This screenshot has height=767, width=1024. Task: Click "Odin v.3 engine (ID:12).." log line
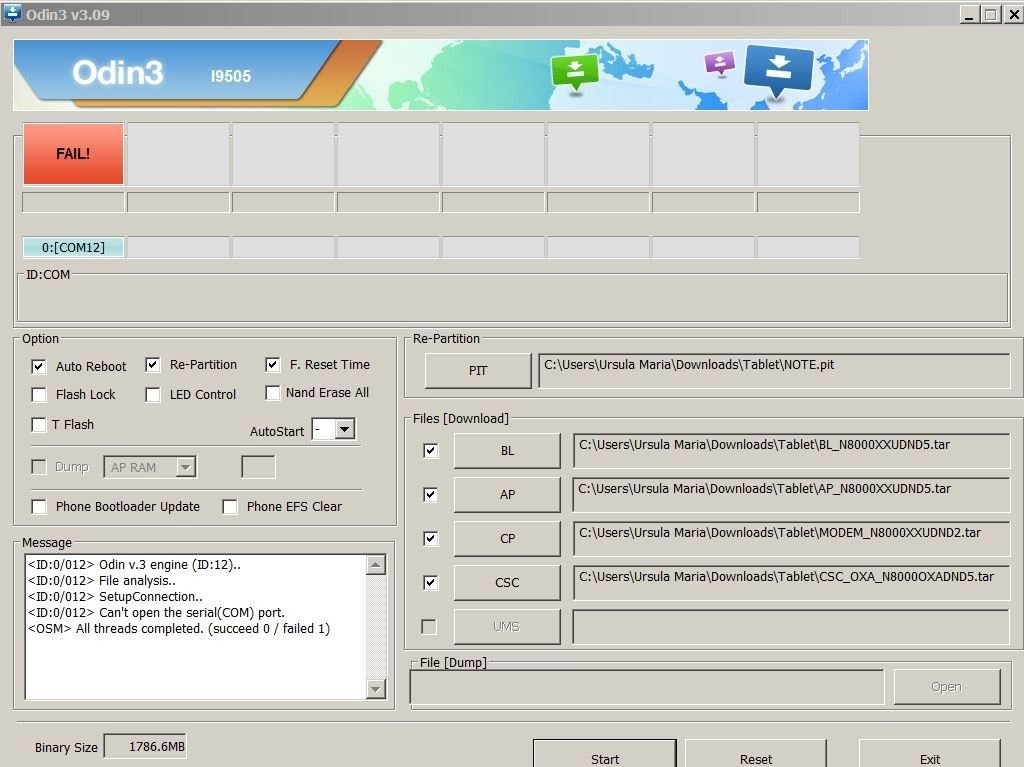point(134,564)
